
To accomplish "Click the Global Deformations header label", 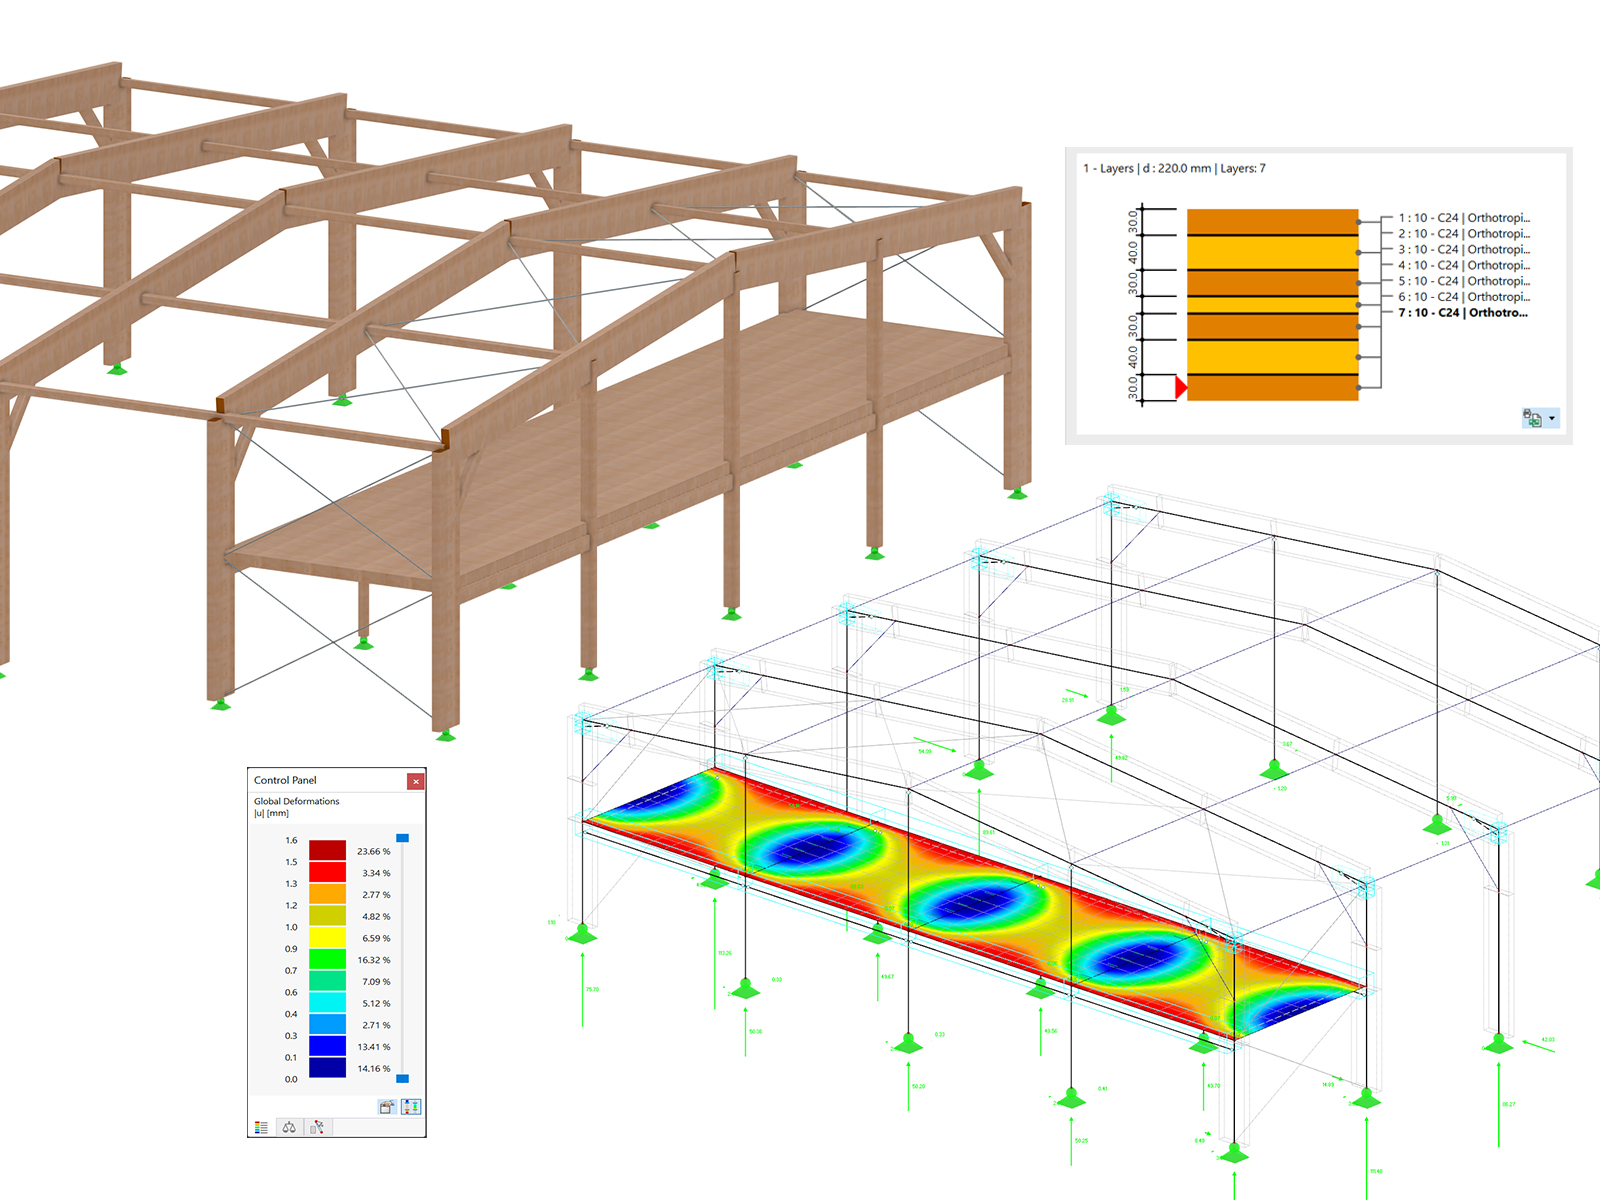I will coord(297,800).
